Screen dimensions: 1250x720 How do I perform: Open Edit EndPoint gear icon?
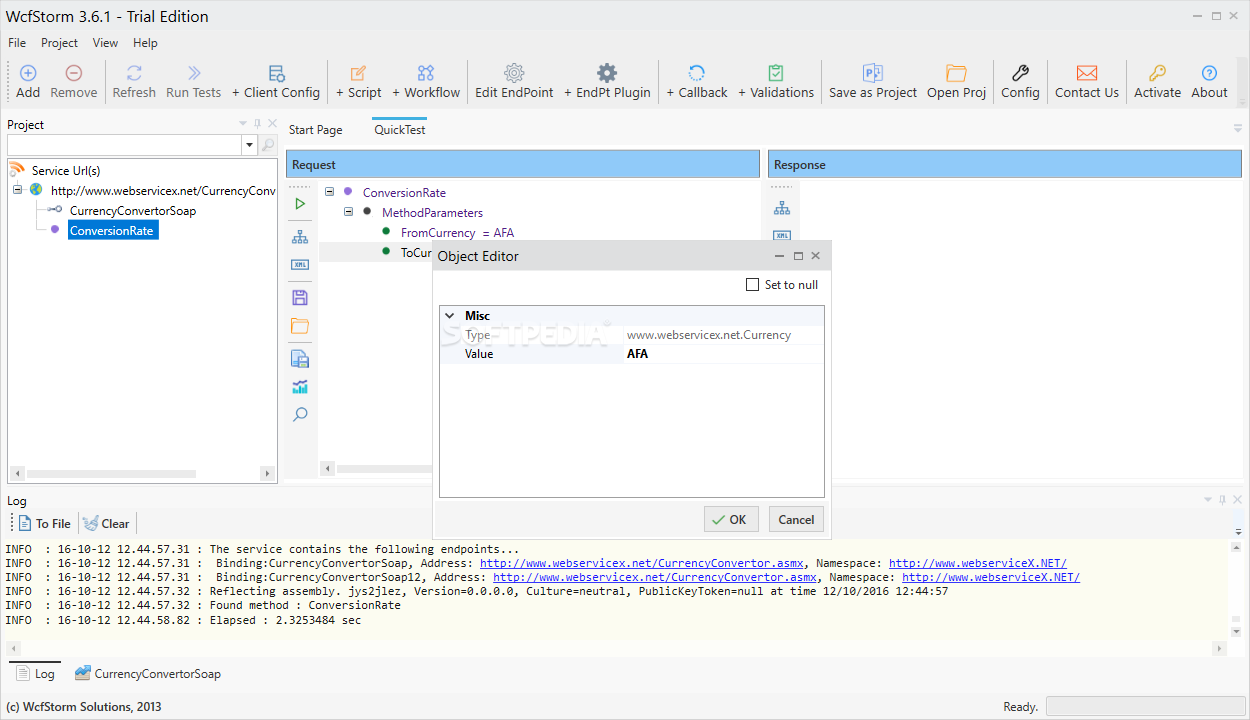click(514, 73)
